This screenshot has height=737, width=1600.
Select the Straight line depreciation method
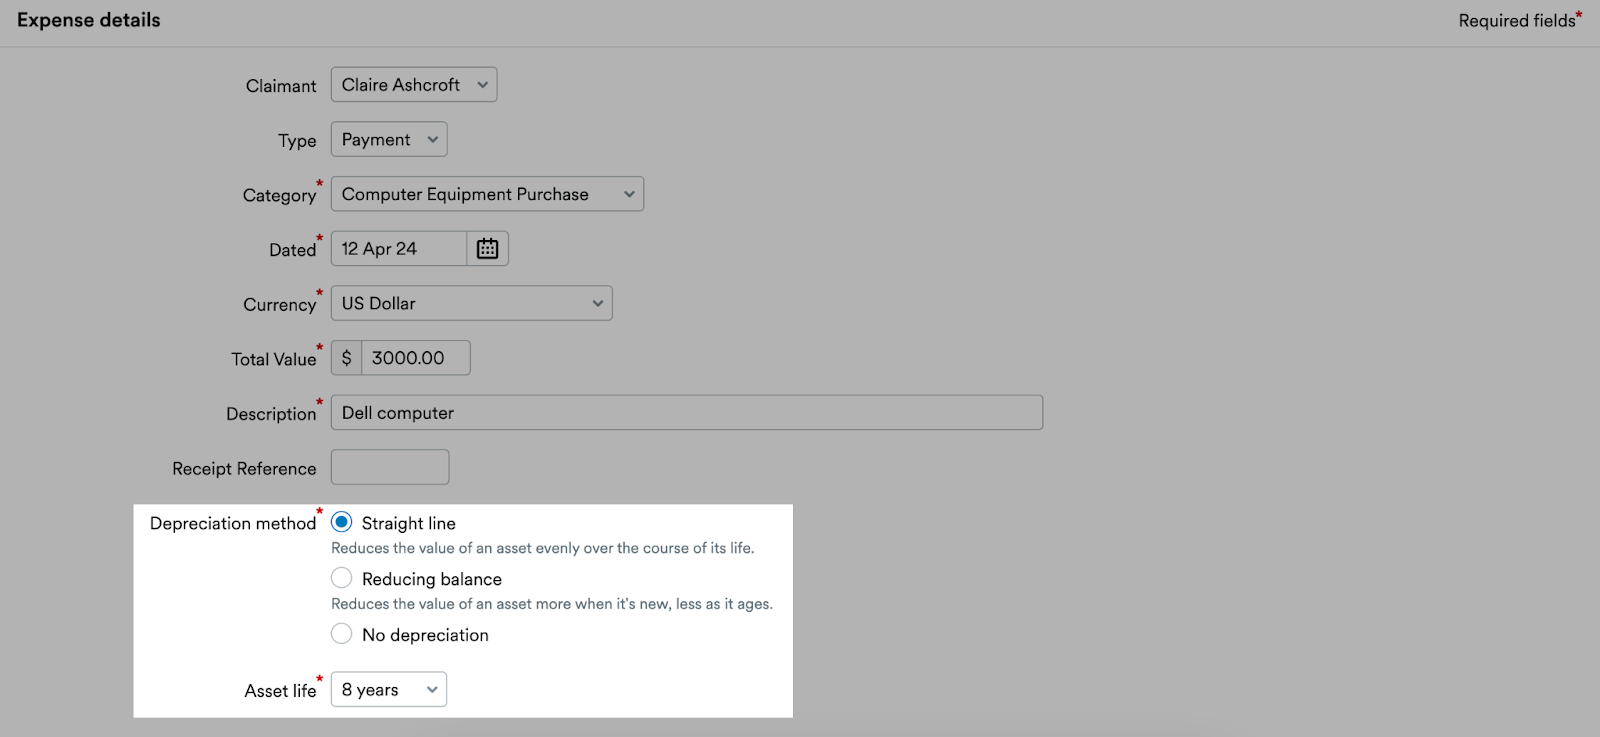[342, 522]
